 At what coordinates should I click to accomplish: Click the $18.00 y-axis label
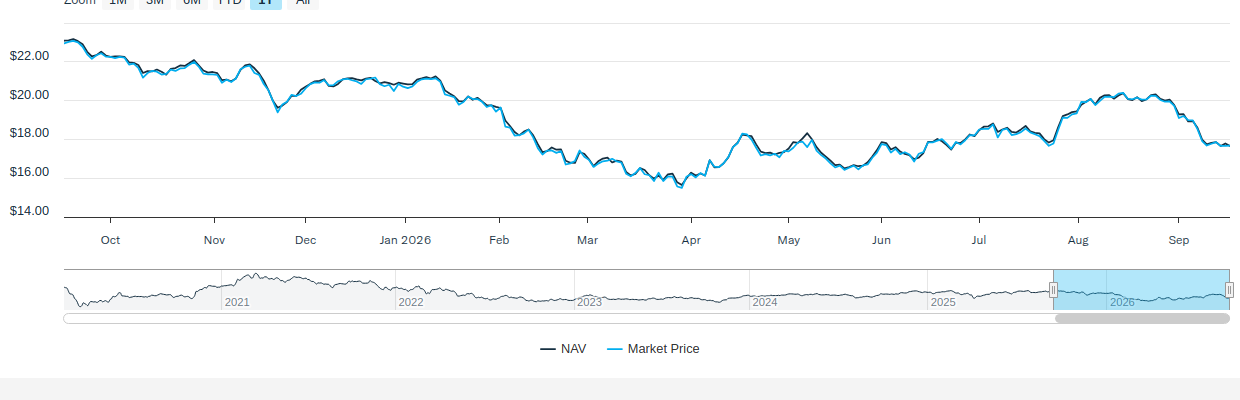point(29,134)
